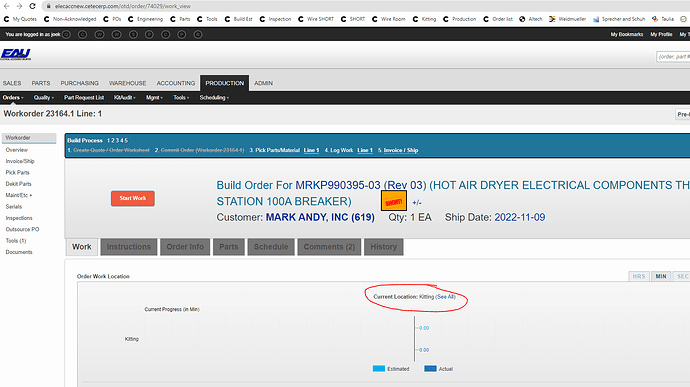690x387 pixels.
Task: Expand Maint/Etc + in the sidebar
Action: 19,195
